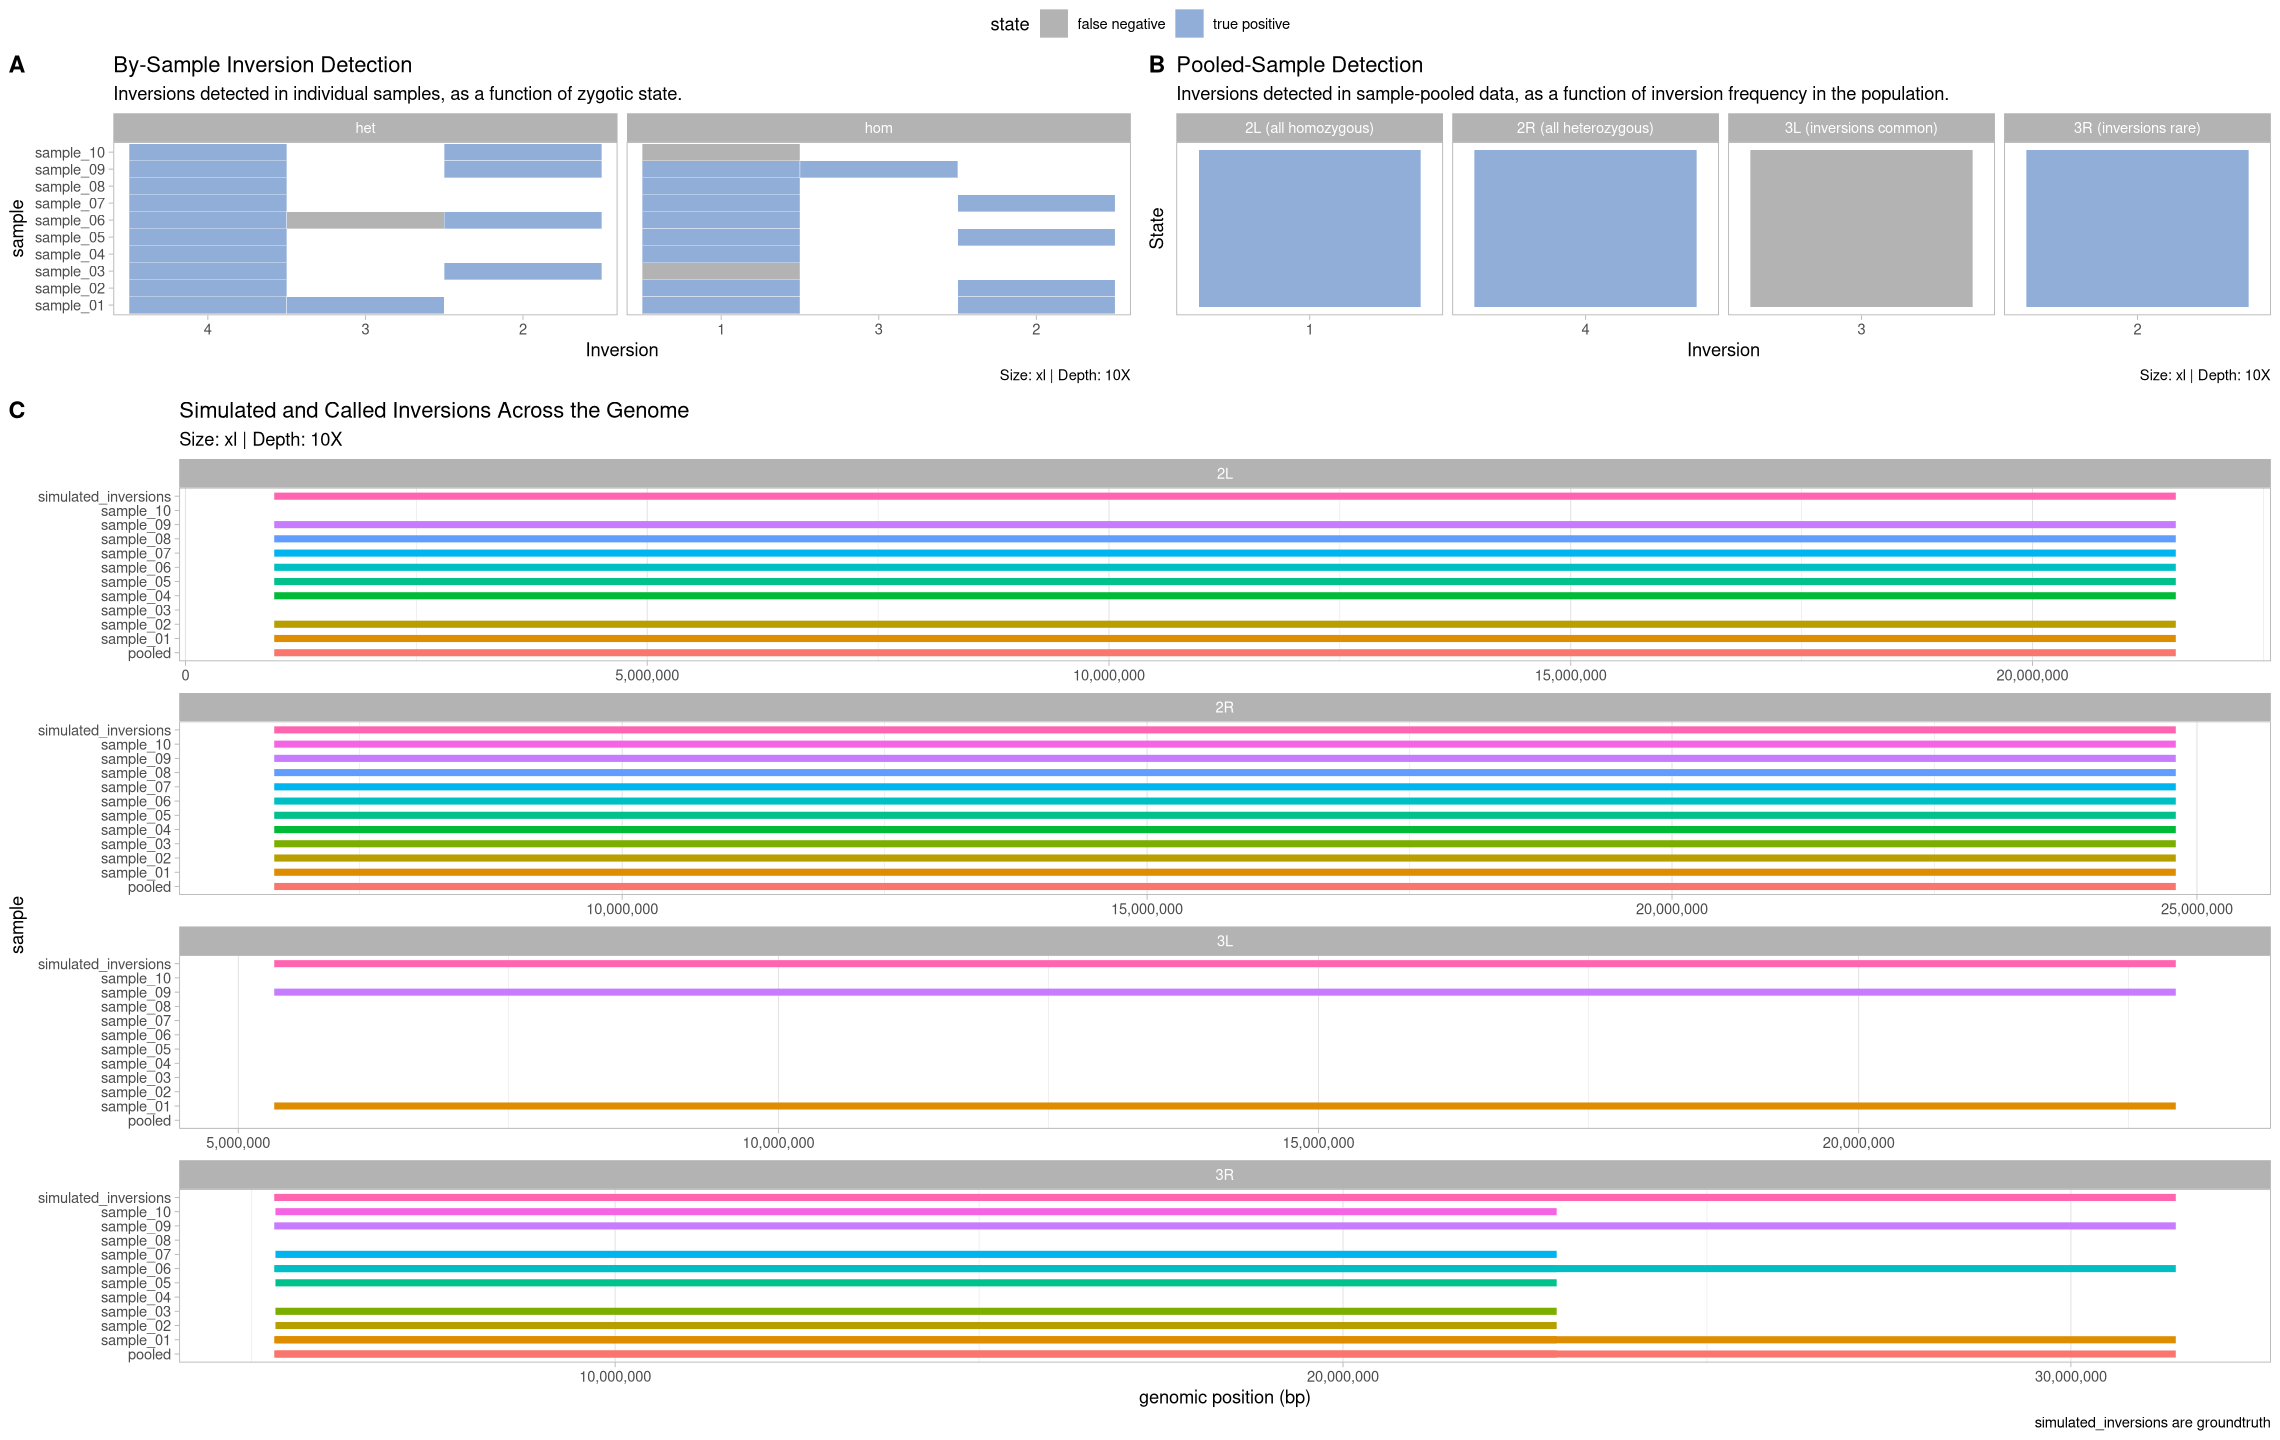Select 'sample_01' label in panel A
This screenshot has width=2280, height=1440.
click(x=70, y=305)
